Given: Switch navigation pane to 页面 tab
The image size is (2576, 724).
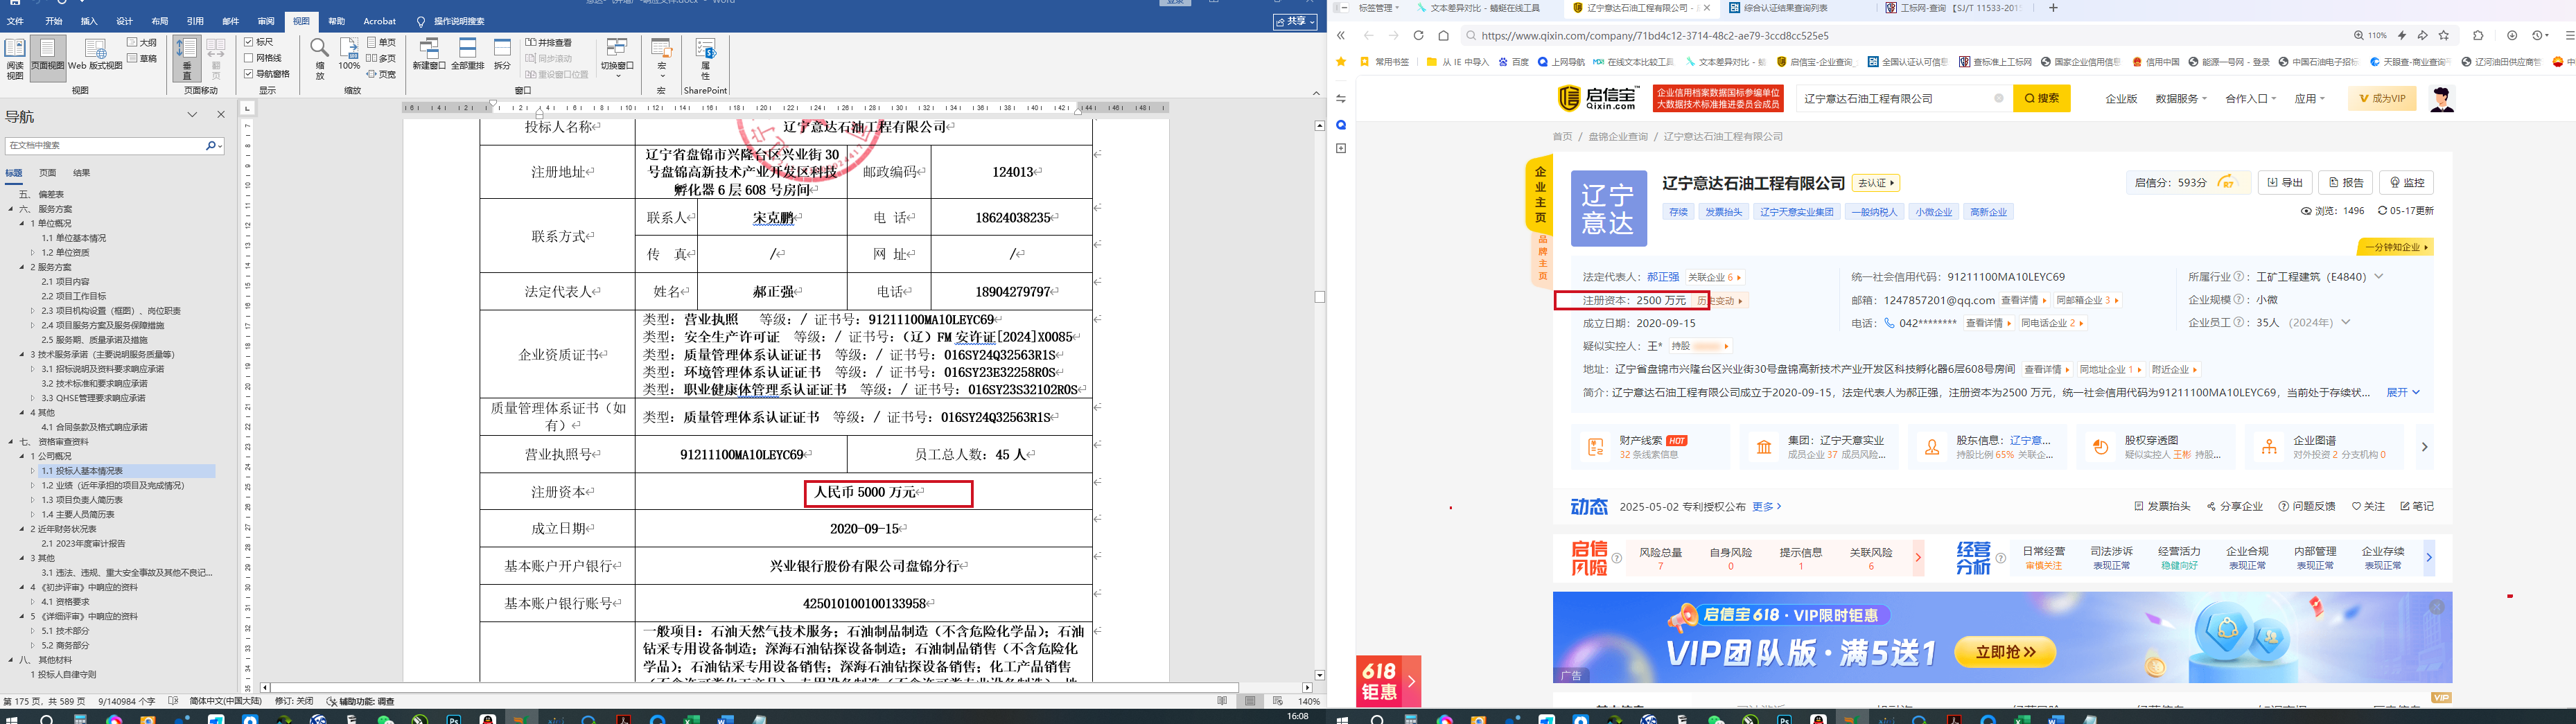Looking at the screenshot, I should point(47,173).
